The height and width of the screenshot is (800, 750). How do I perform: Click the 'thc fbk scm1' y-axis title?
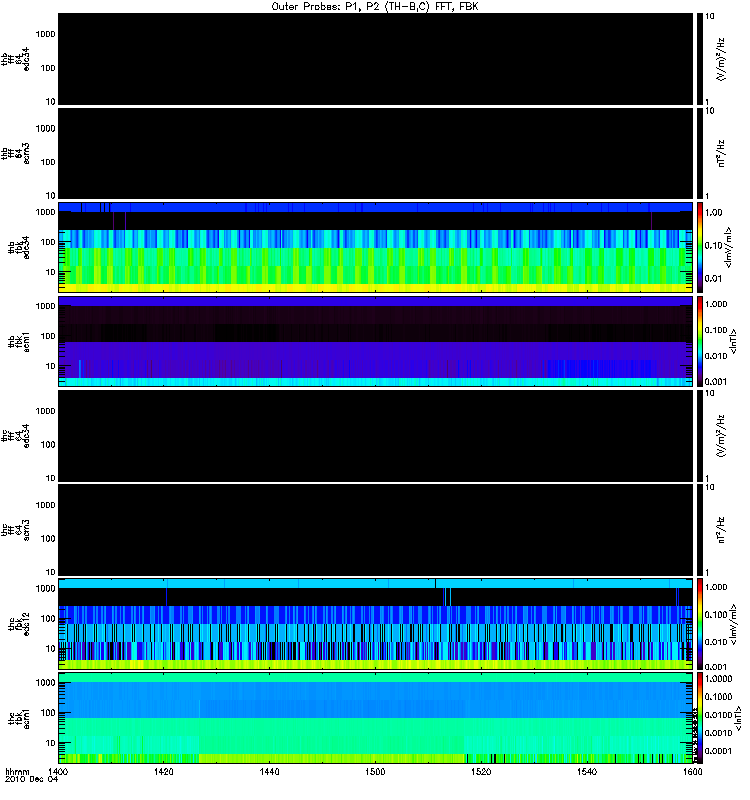tap(19, 718)
